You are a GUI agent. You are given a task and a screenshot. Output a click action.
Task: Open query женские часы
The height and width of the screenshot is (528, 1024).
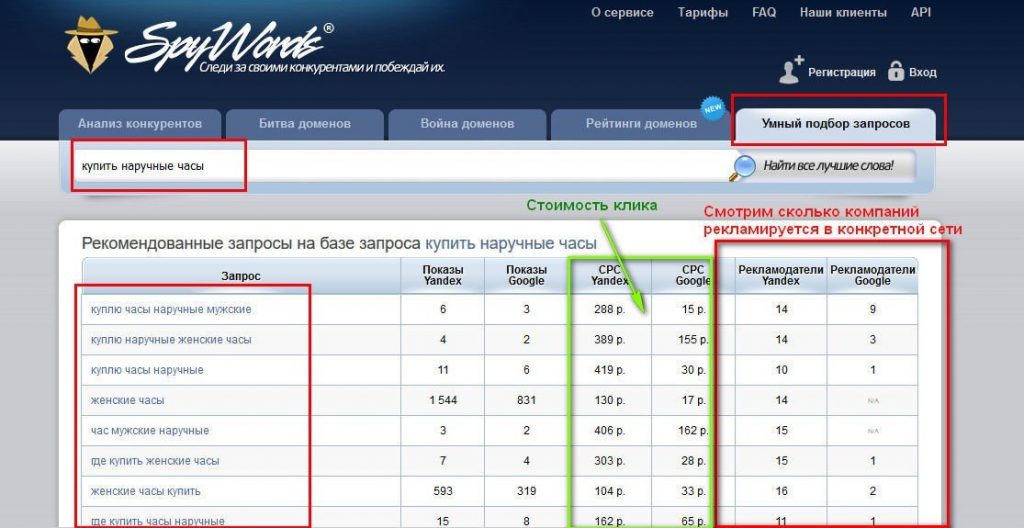click(127, 401)
